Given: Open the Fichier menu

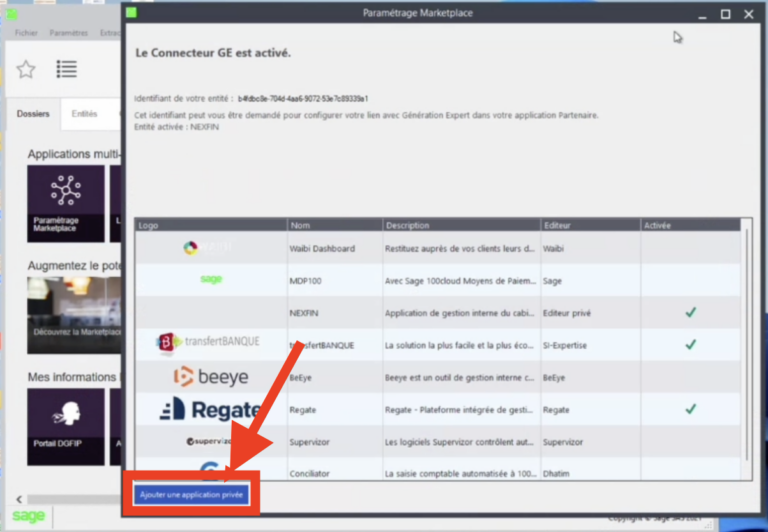Looking at the screenshot, I should 26,33.
